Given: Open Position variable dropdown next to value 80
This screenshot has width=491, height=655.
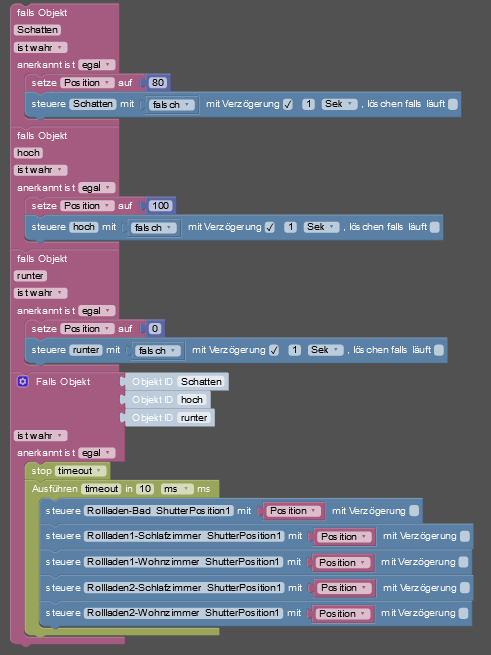Looking at the screenshot, I should [87, 83].
